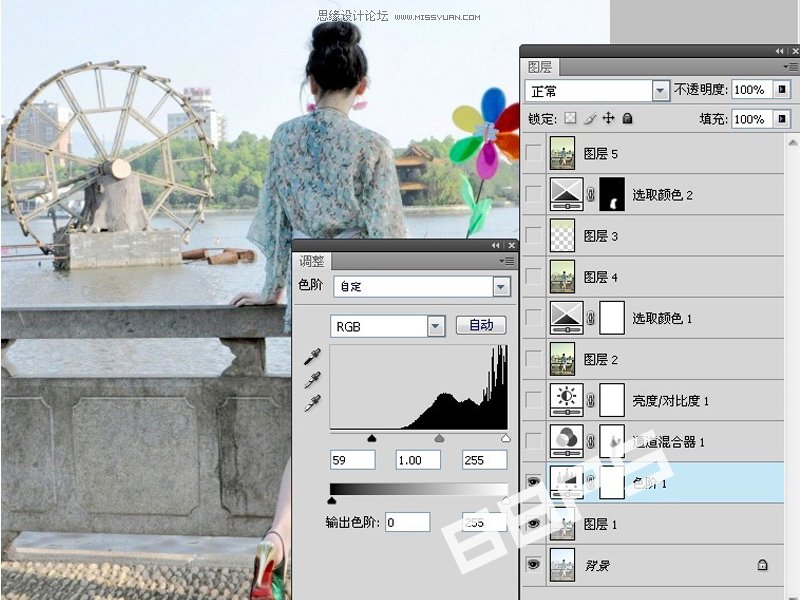This screenshot has width=800, height=600.
Task: Click link icon on 亮度/对比度 1 layer
Action: click(x=591, y=400)
